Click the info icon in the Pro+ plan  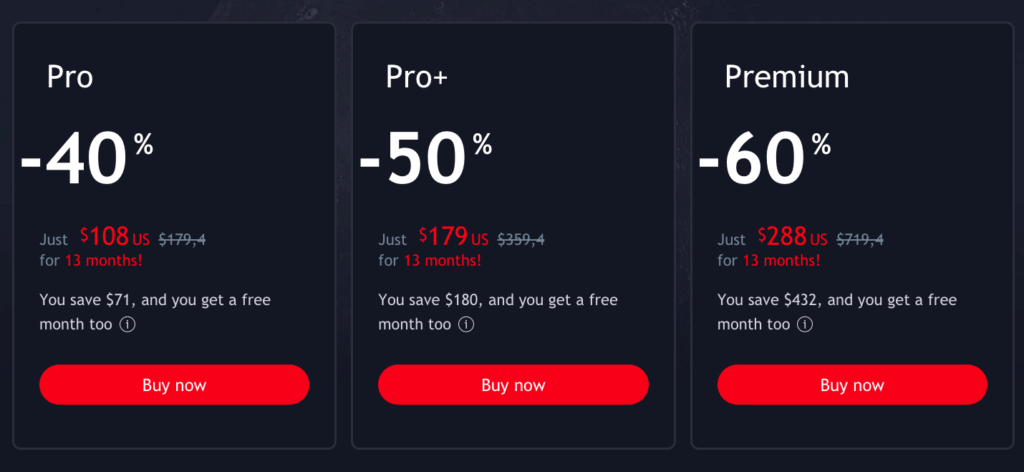(466, 325)
